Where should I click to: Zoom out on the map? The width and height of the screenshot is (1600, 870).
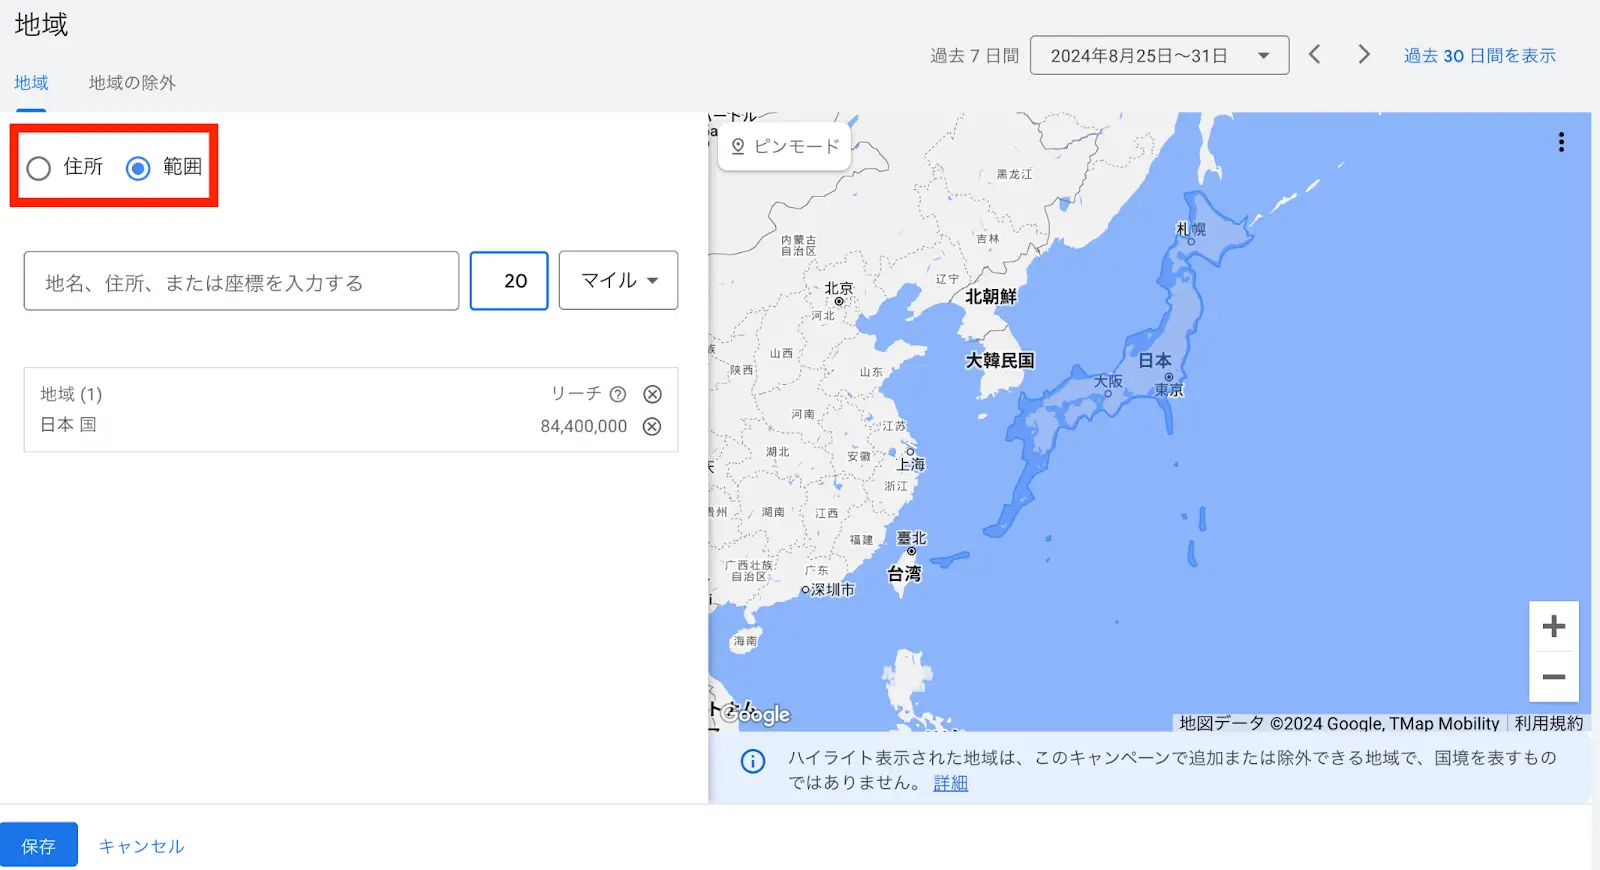point(1553,677)
